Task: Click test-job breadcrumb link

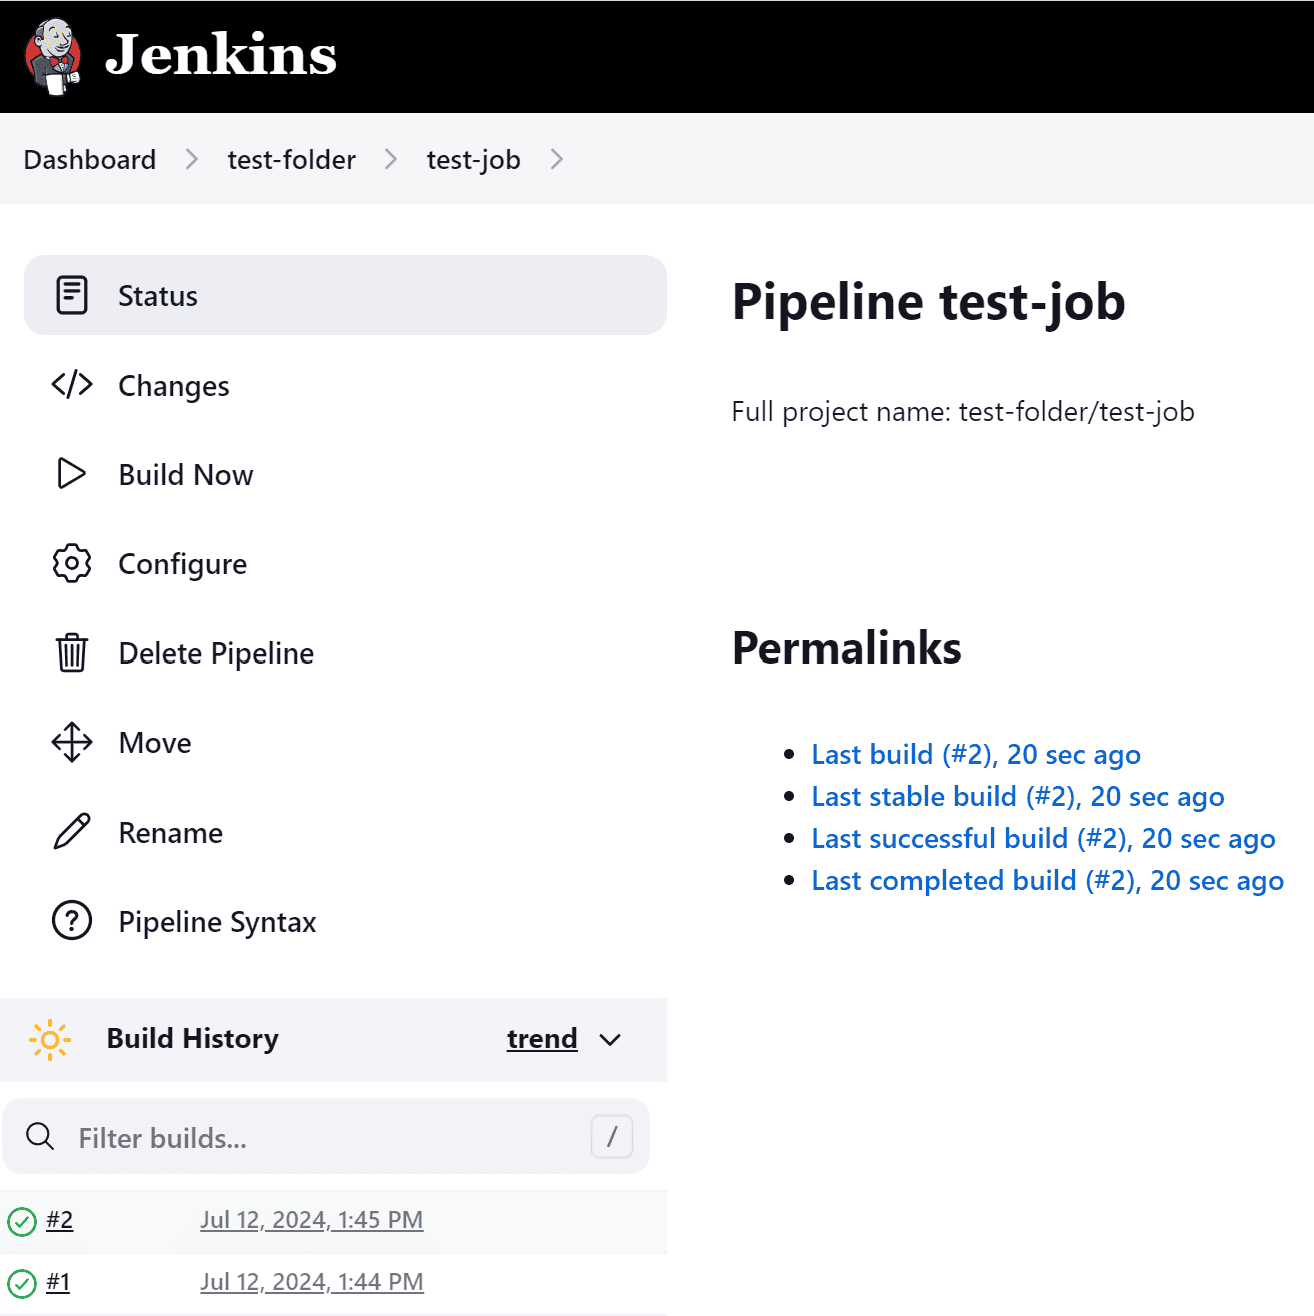Action: [473, 160]
